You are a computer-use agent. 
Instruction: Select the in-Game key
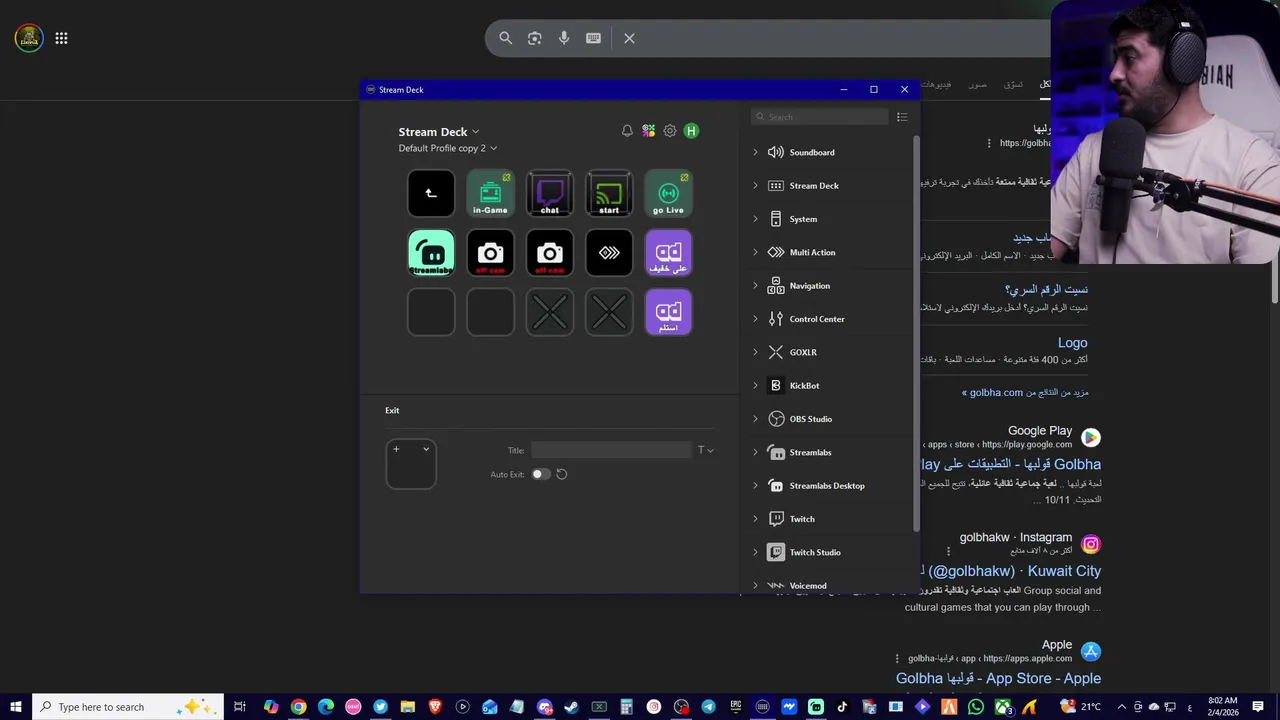tap(490, 193)
